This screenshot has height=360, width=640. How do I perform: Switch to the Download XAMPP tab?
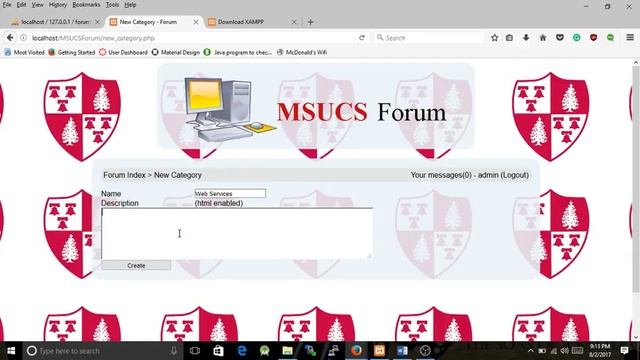click(252, 22)
